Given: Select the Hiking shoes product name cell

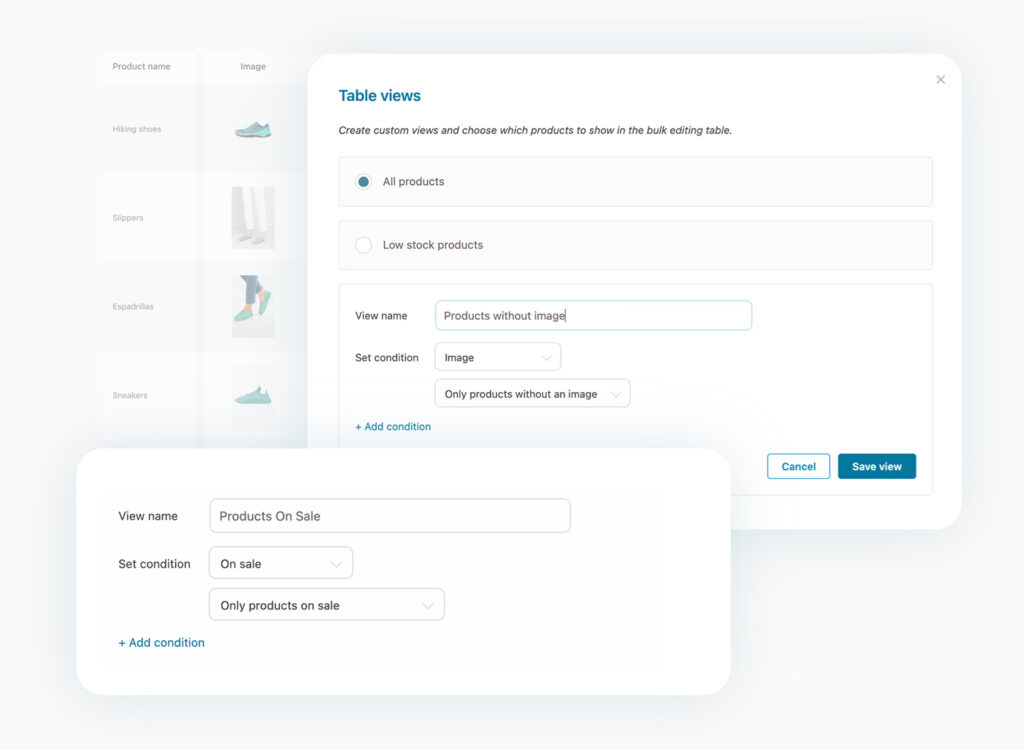Looking at the screenshot, I should 137,130.
